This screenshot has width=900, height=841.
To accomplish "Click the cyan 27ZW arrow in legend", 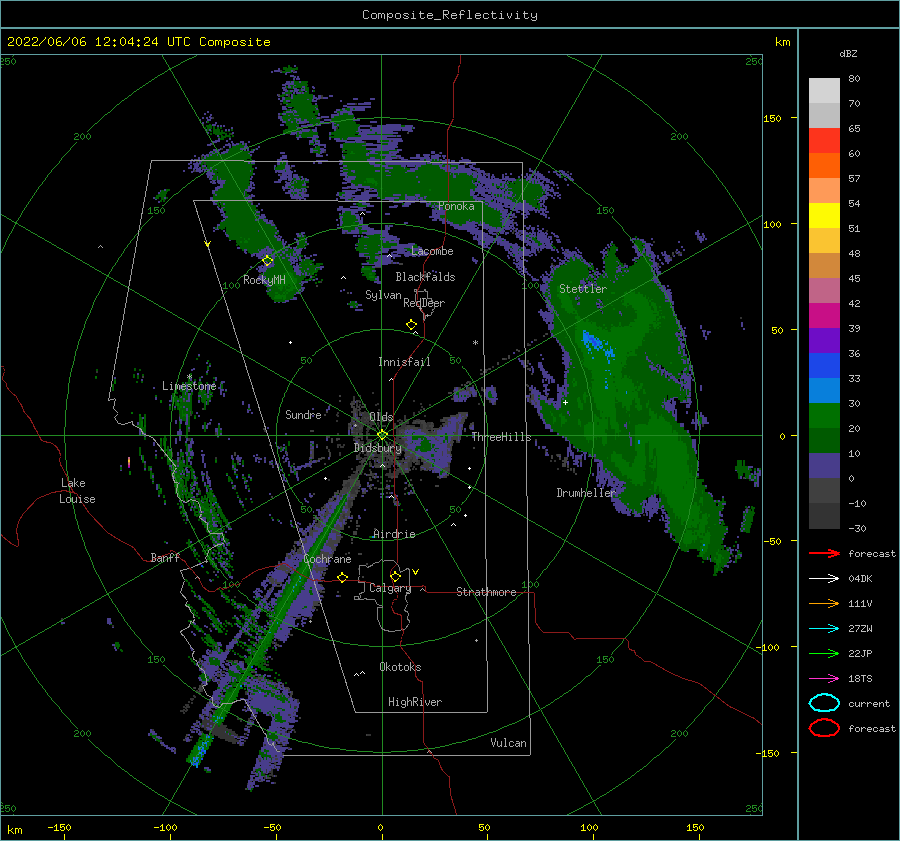I will (x=824, y=629).
